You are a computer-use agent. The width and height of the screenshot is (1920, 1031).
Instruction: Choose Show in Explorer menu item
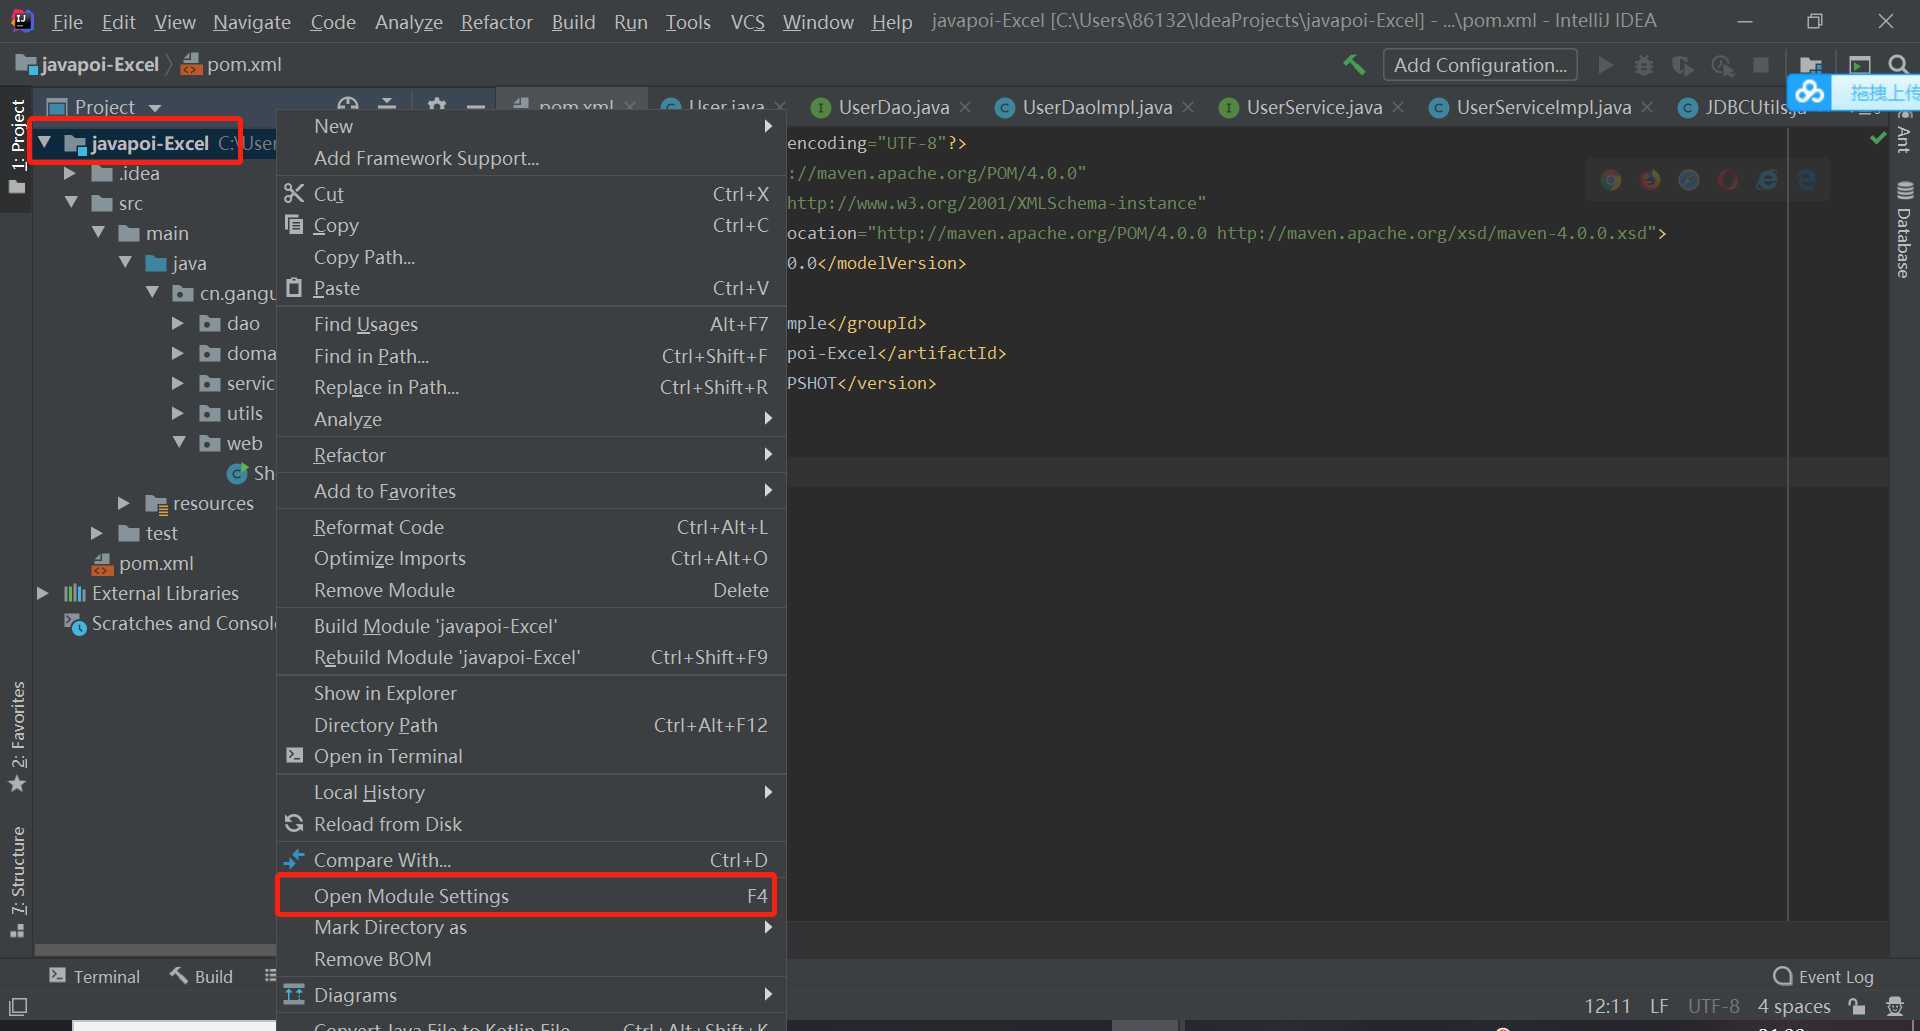530,693
